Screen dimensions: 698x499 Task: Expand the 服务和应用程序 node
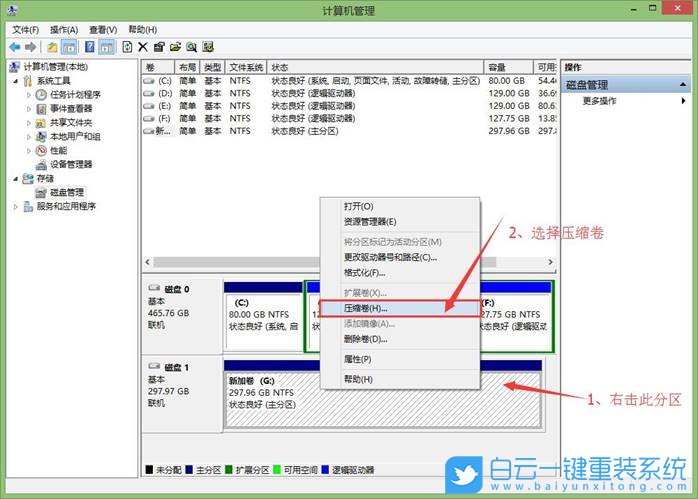tap(16, 207)
